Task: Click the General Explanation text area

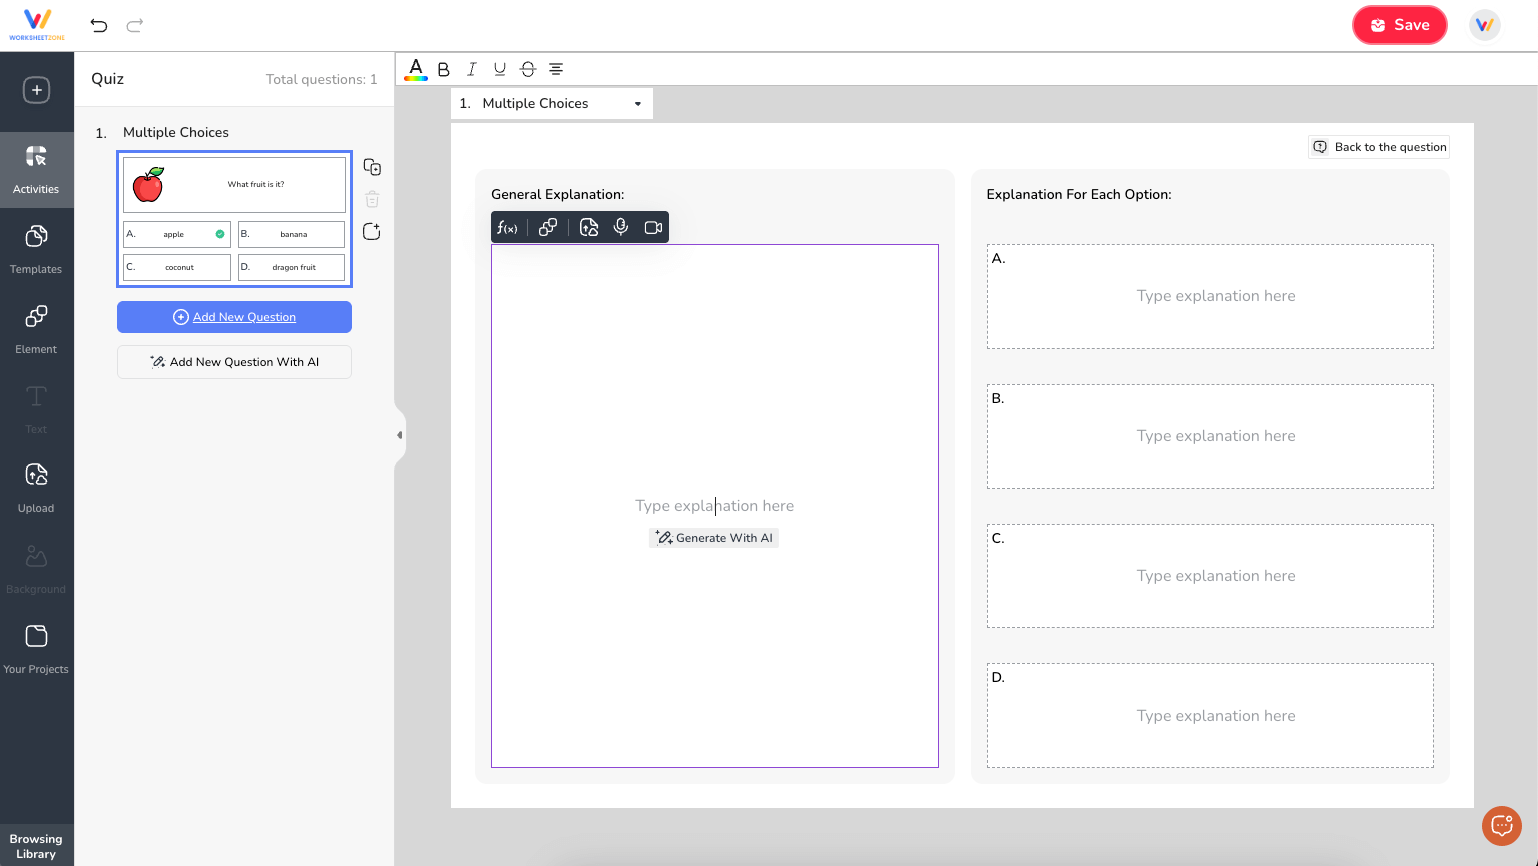Action: (x=715, y=506)
